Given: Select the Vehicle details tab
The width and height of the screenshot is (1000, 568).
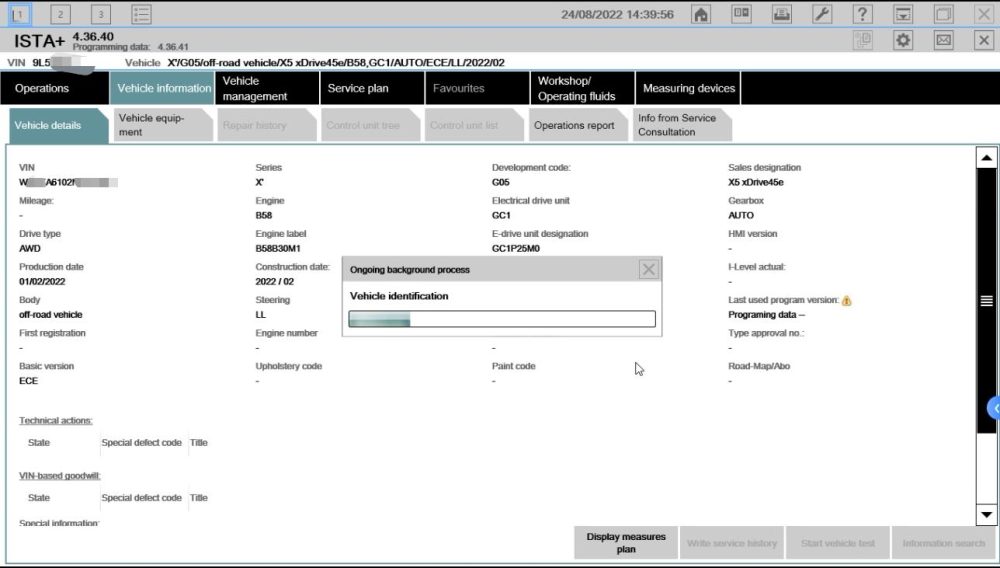Looking at the screenshot, I should 57,126.
